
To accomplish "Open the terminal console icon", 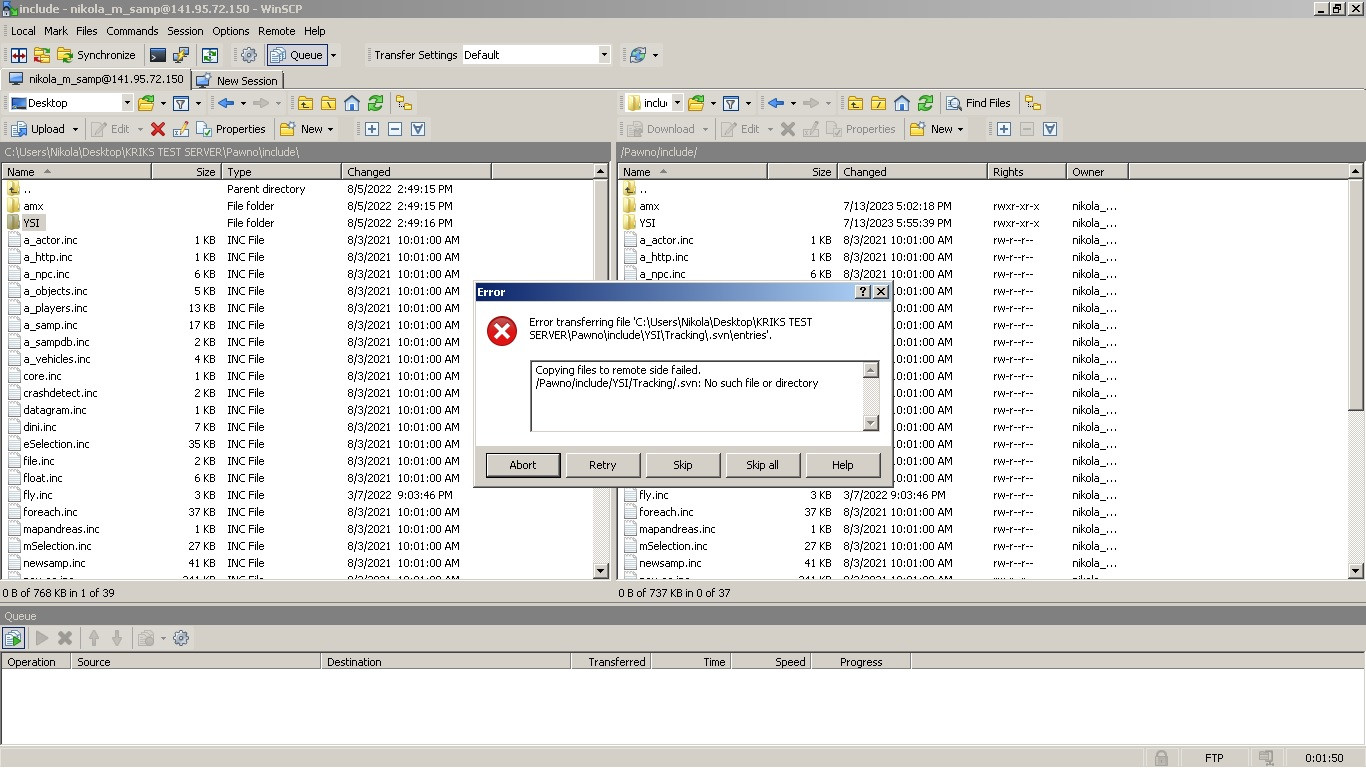I will pyautogui.click(x=158, y=55).
